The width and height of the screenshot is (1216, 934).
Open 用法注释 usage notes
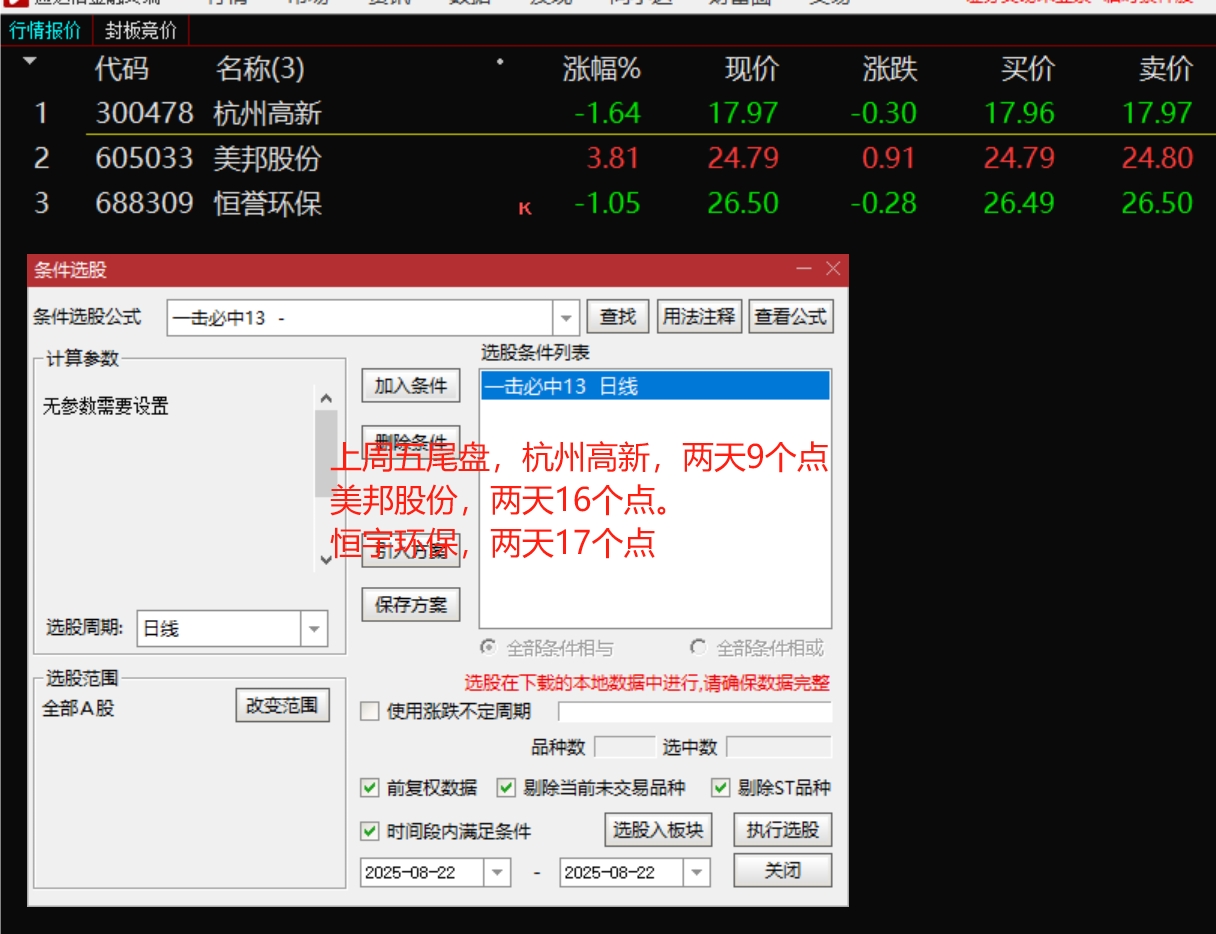[699, 317]
